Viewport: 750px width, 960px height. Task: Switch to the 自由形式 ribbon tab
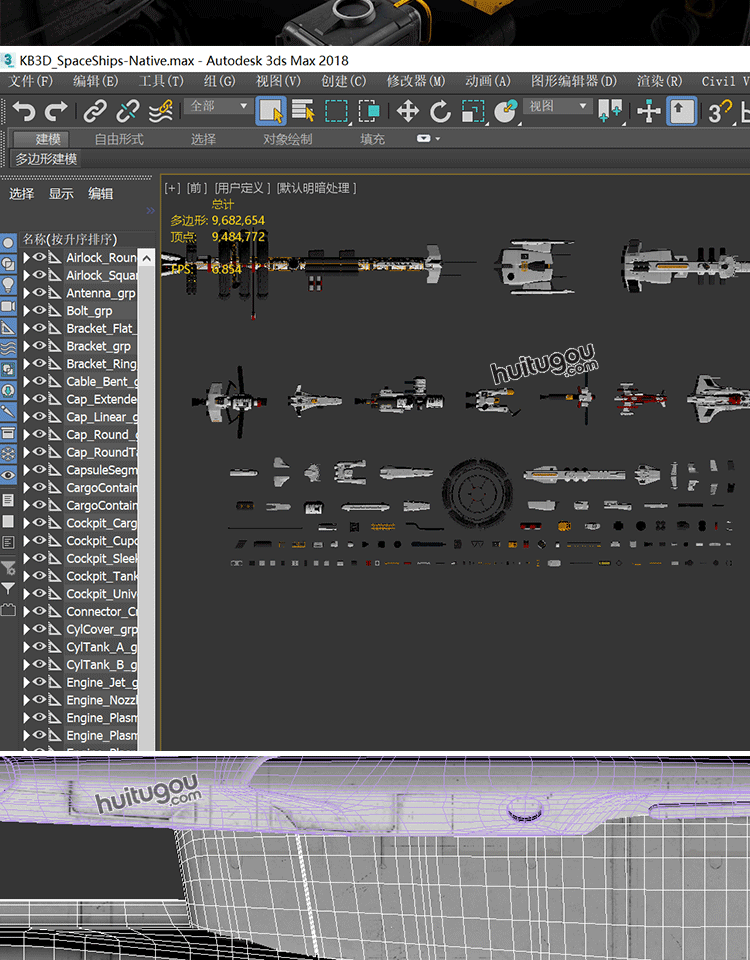click(x=119, y=139)
